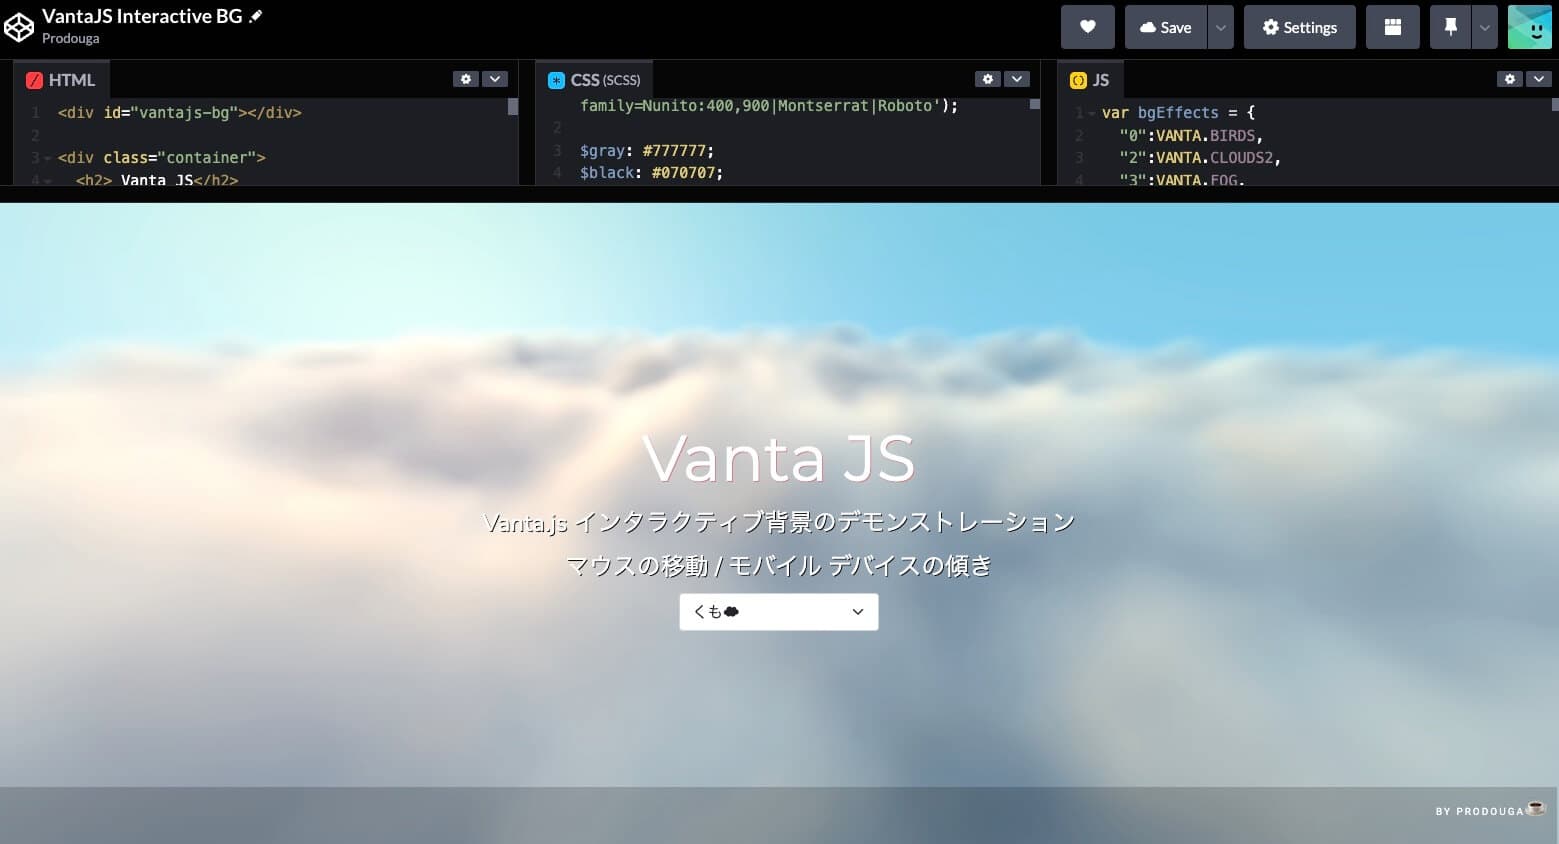Viewport: 1559px width, 844px height.
Task: Open CSS editor settings gear
Action: (x=988, y=79)
